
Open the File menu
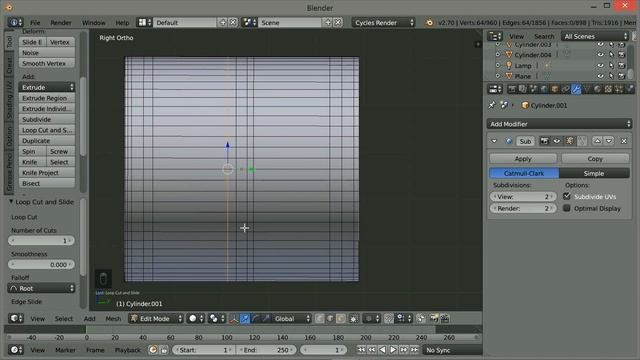[35, 23]
